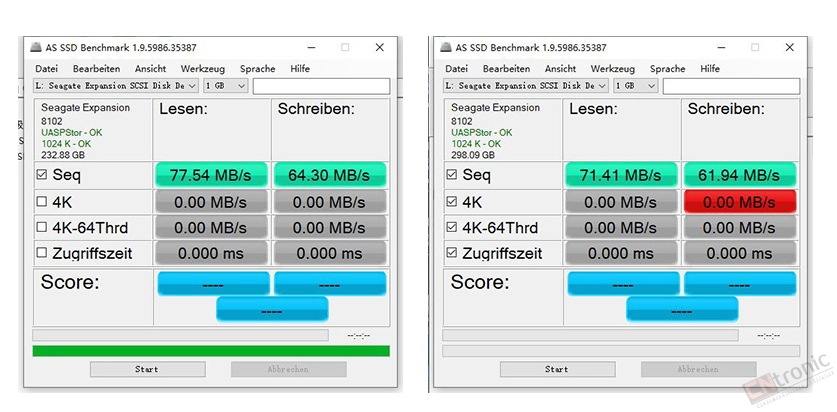837x412 pixels.
Task: Enable the Zugriffszeit checkbox in the left window
Action: [42, 253]
